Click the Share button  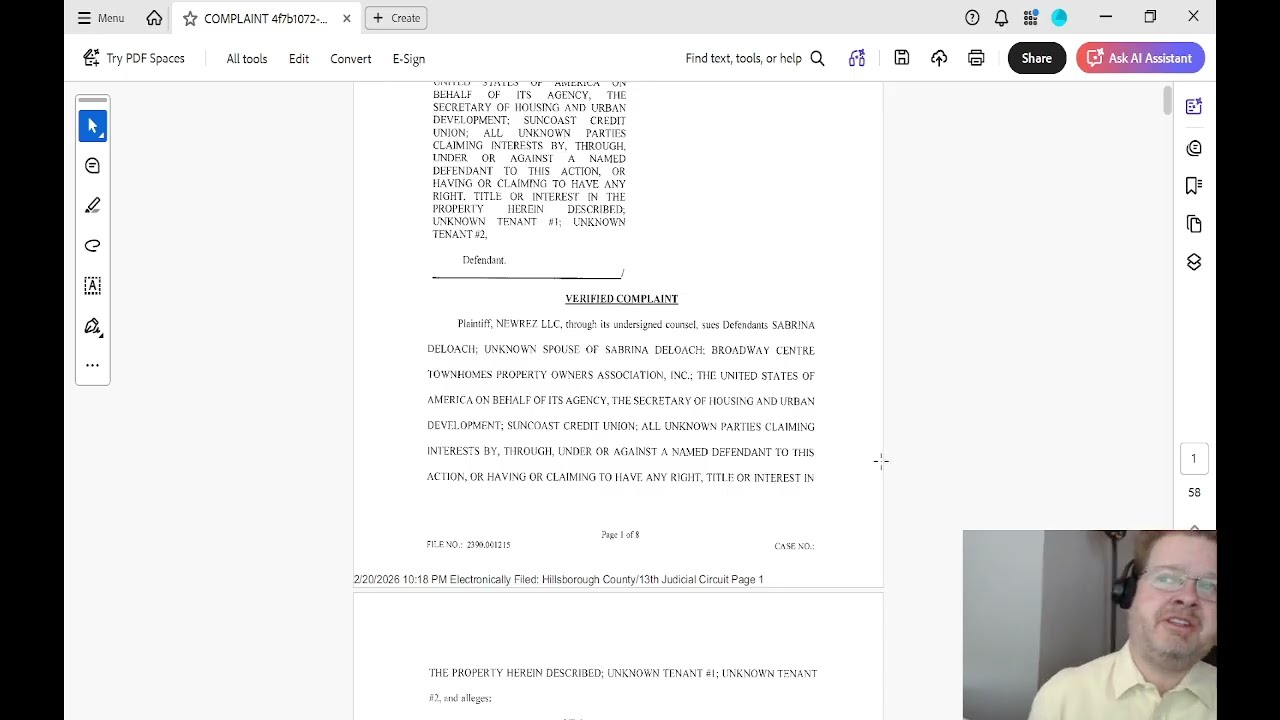click(x=1037, y=58)
